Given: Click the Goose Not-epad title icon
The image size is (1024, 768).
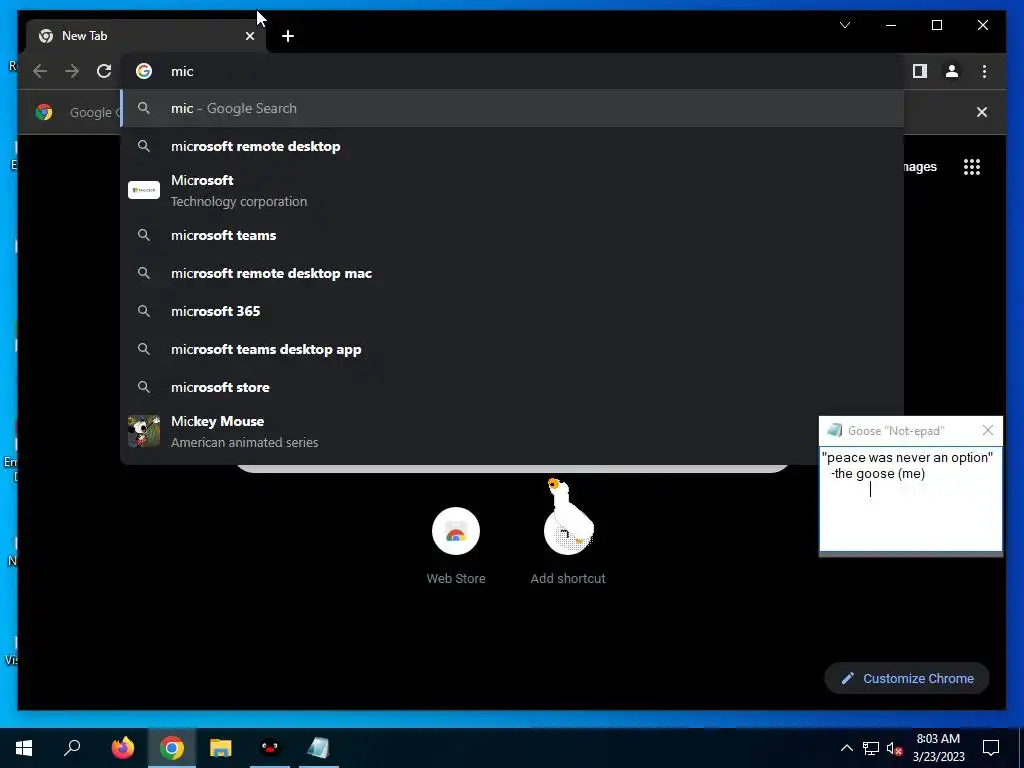Looking at the screenshot, I should click(834, 430).
